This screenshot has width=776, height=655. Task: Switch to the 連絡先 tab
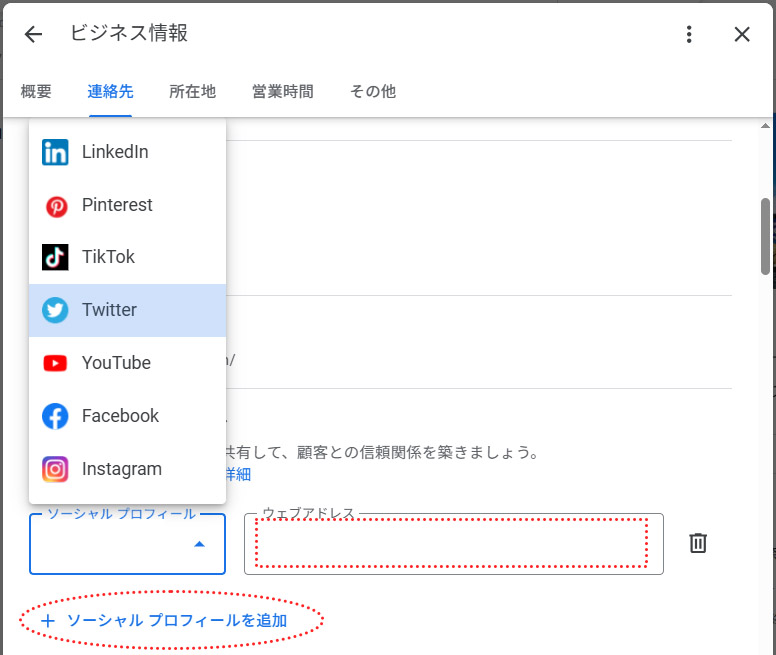click(x=110, y=92)
